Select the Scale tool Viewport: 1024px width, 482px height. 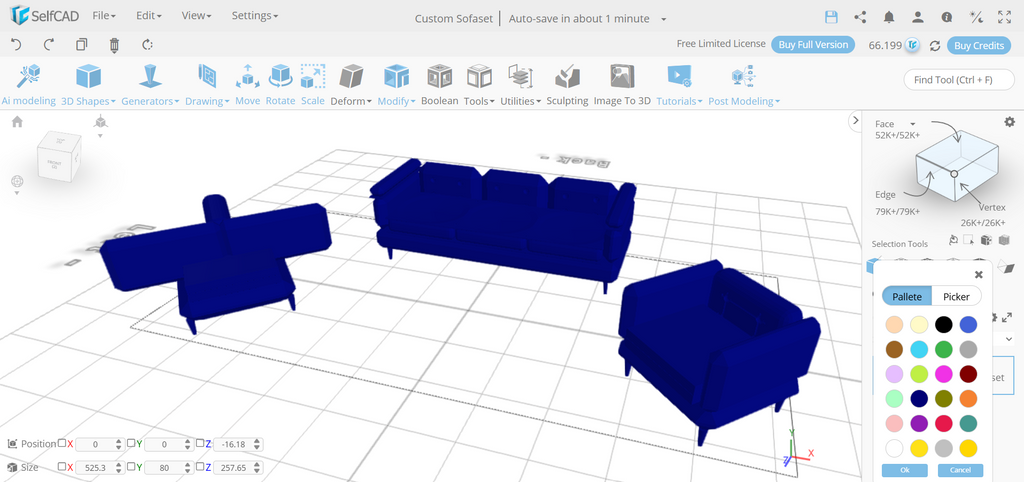pos(313,85)
